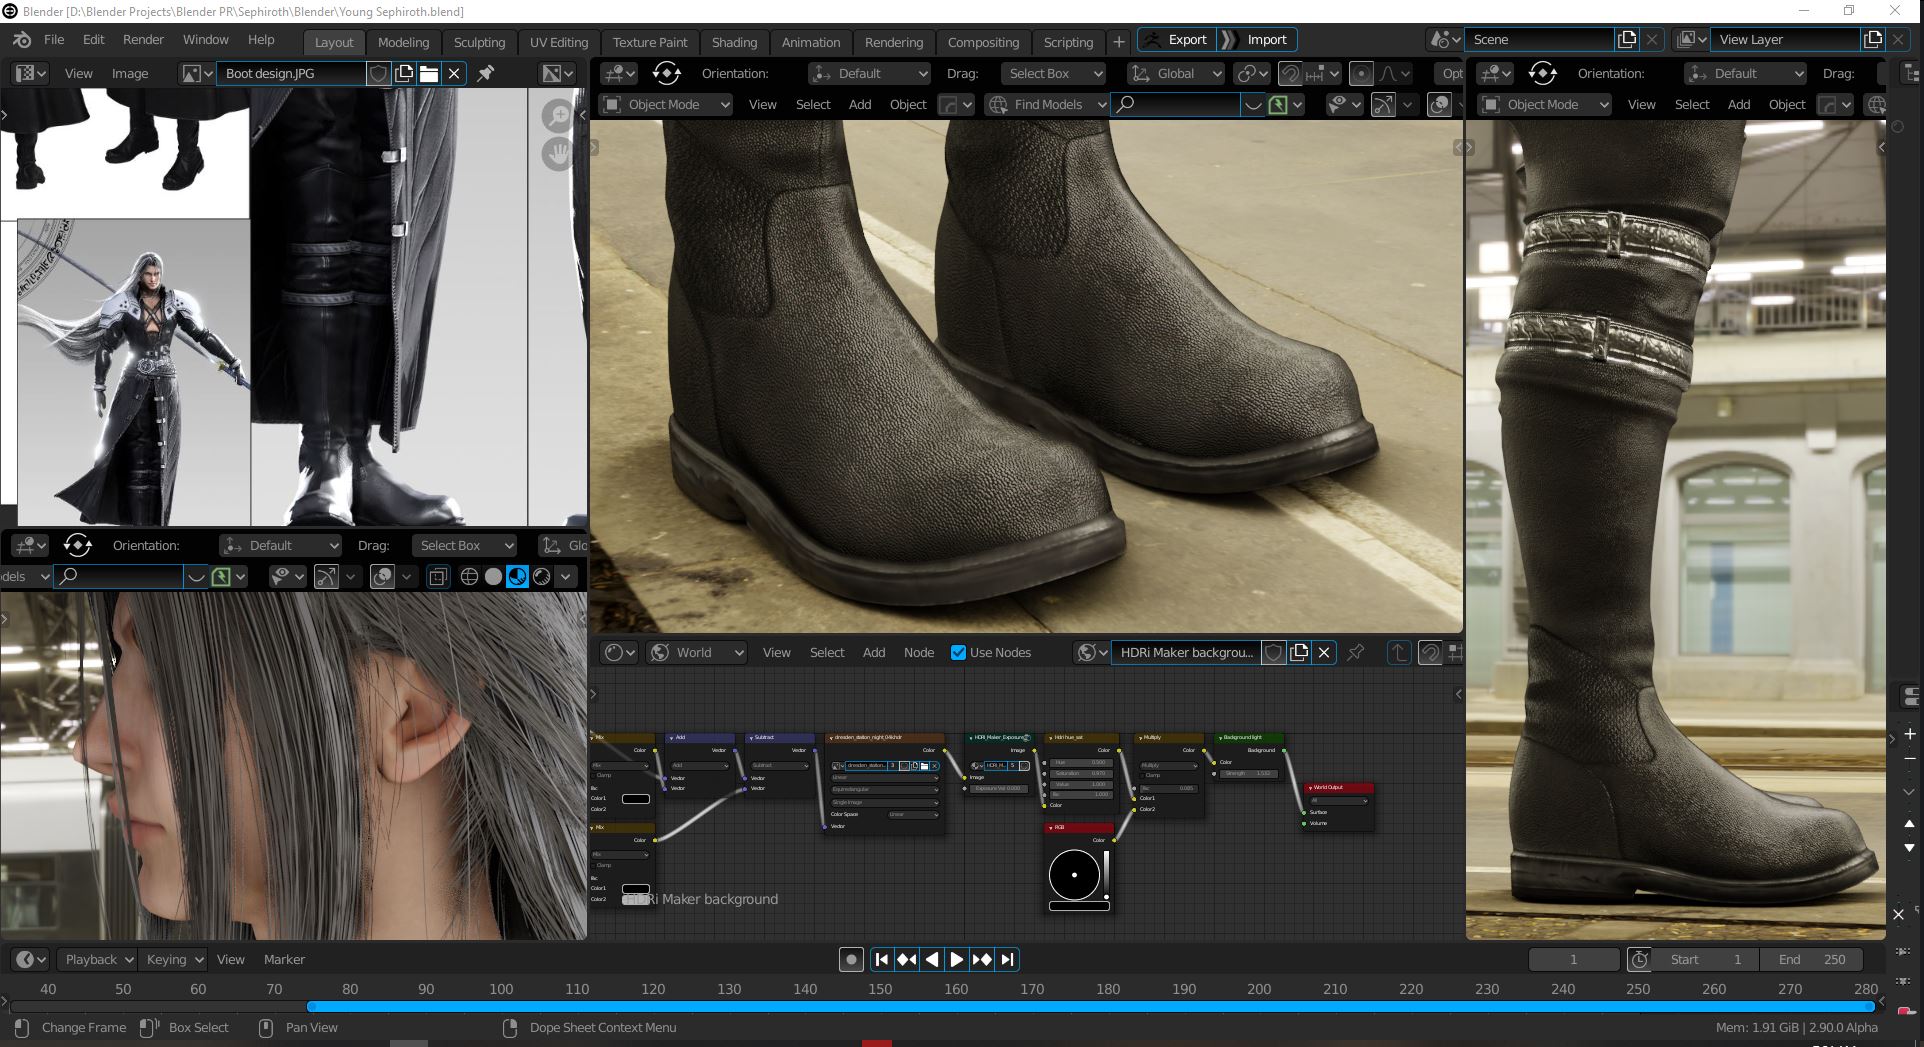Open the File menu
The image size is (1924, 1047).
click(x=54, y=40)
